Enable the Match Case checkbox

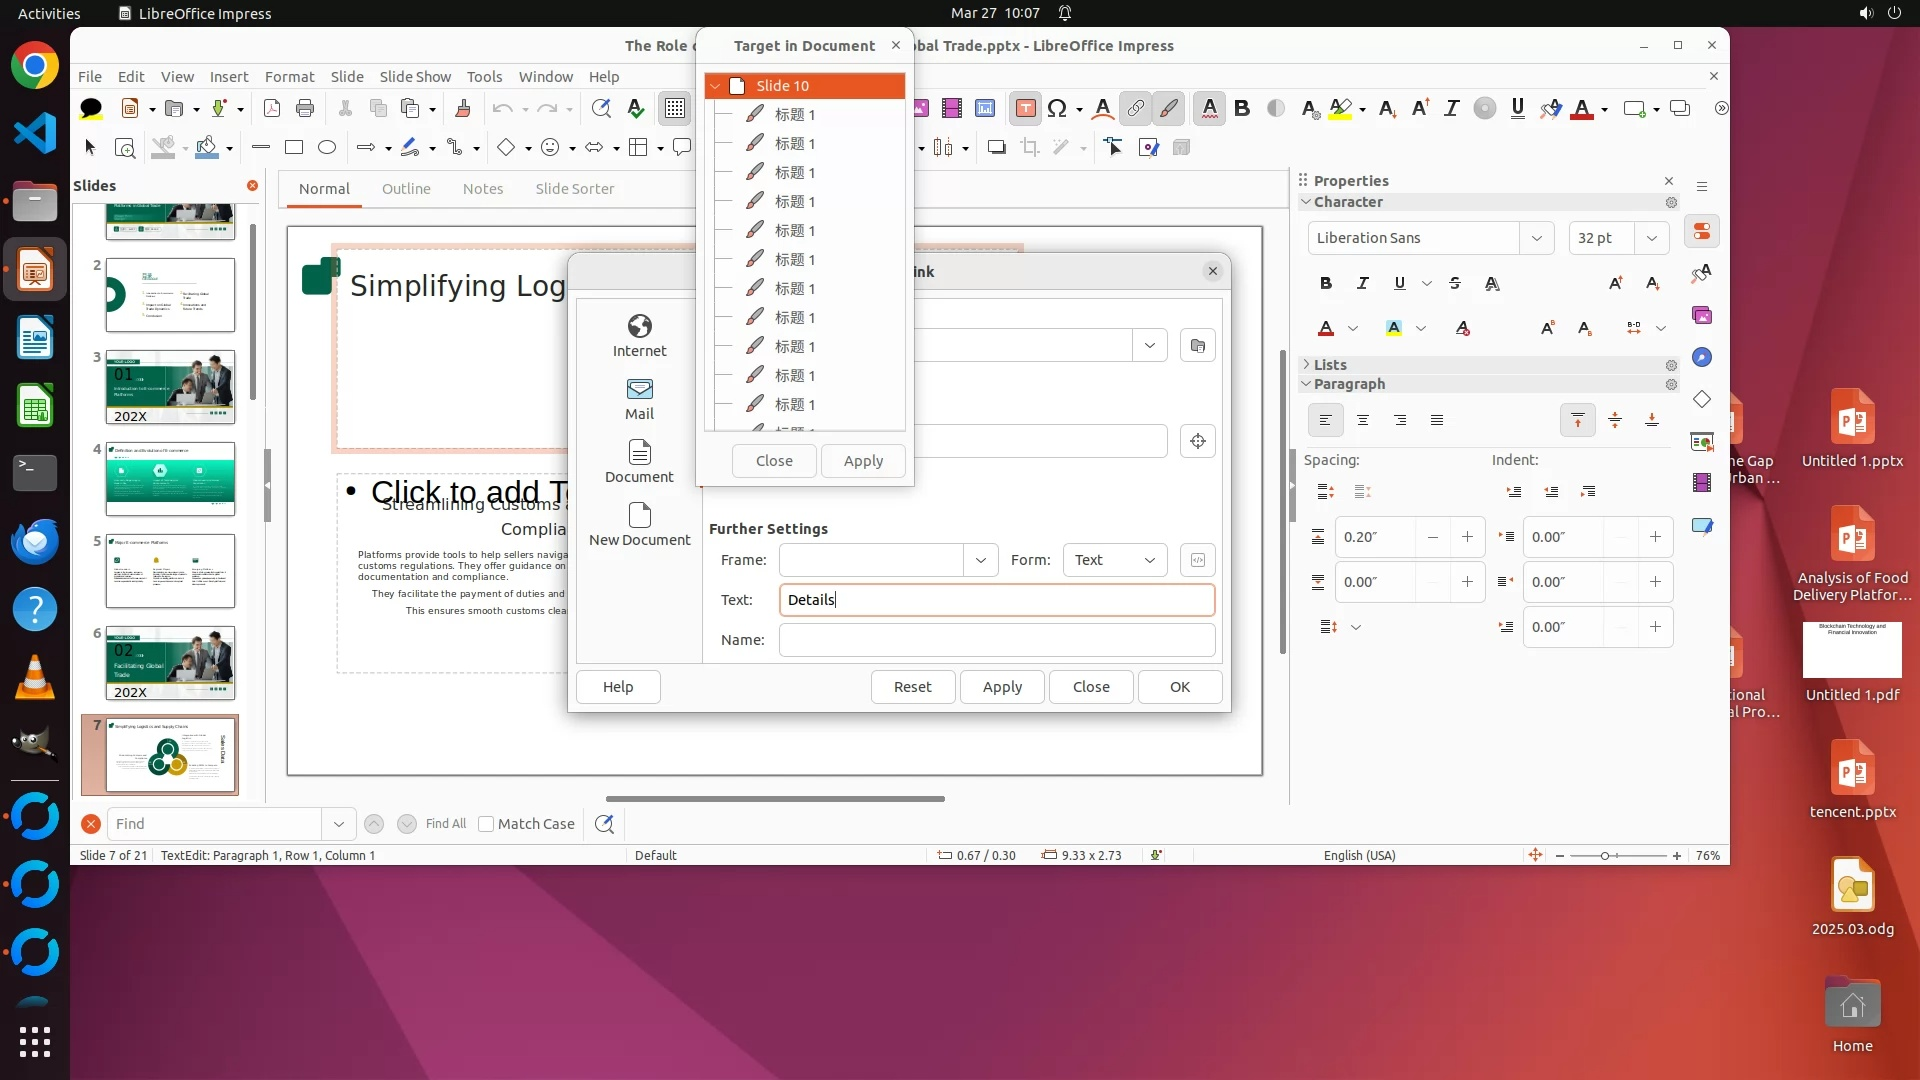pyautogui.click(x=486, y=824)
